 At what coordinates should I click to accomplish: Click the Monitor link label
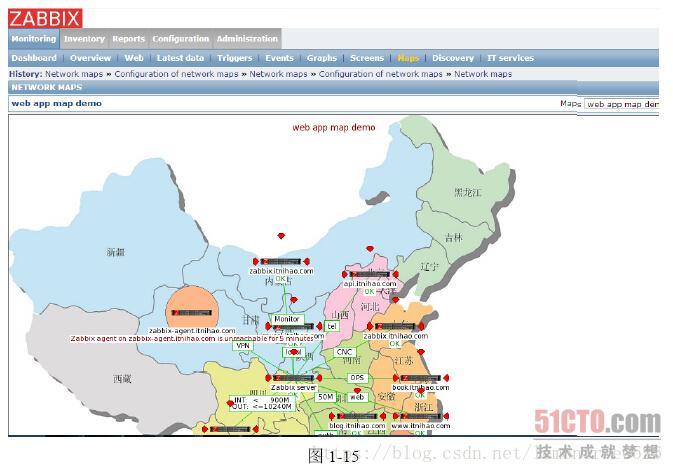click(287, 319)
